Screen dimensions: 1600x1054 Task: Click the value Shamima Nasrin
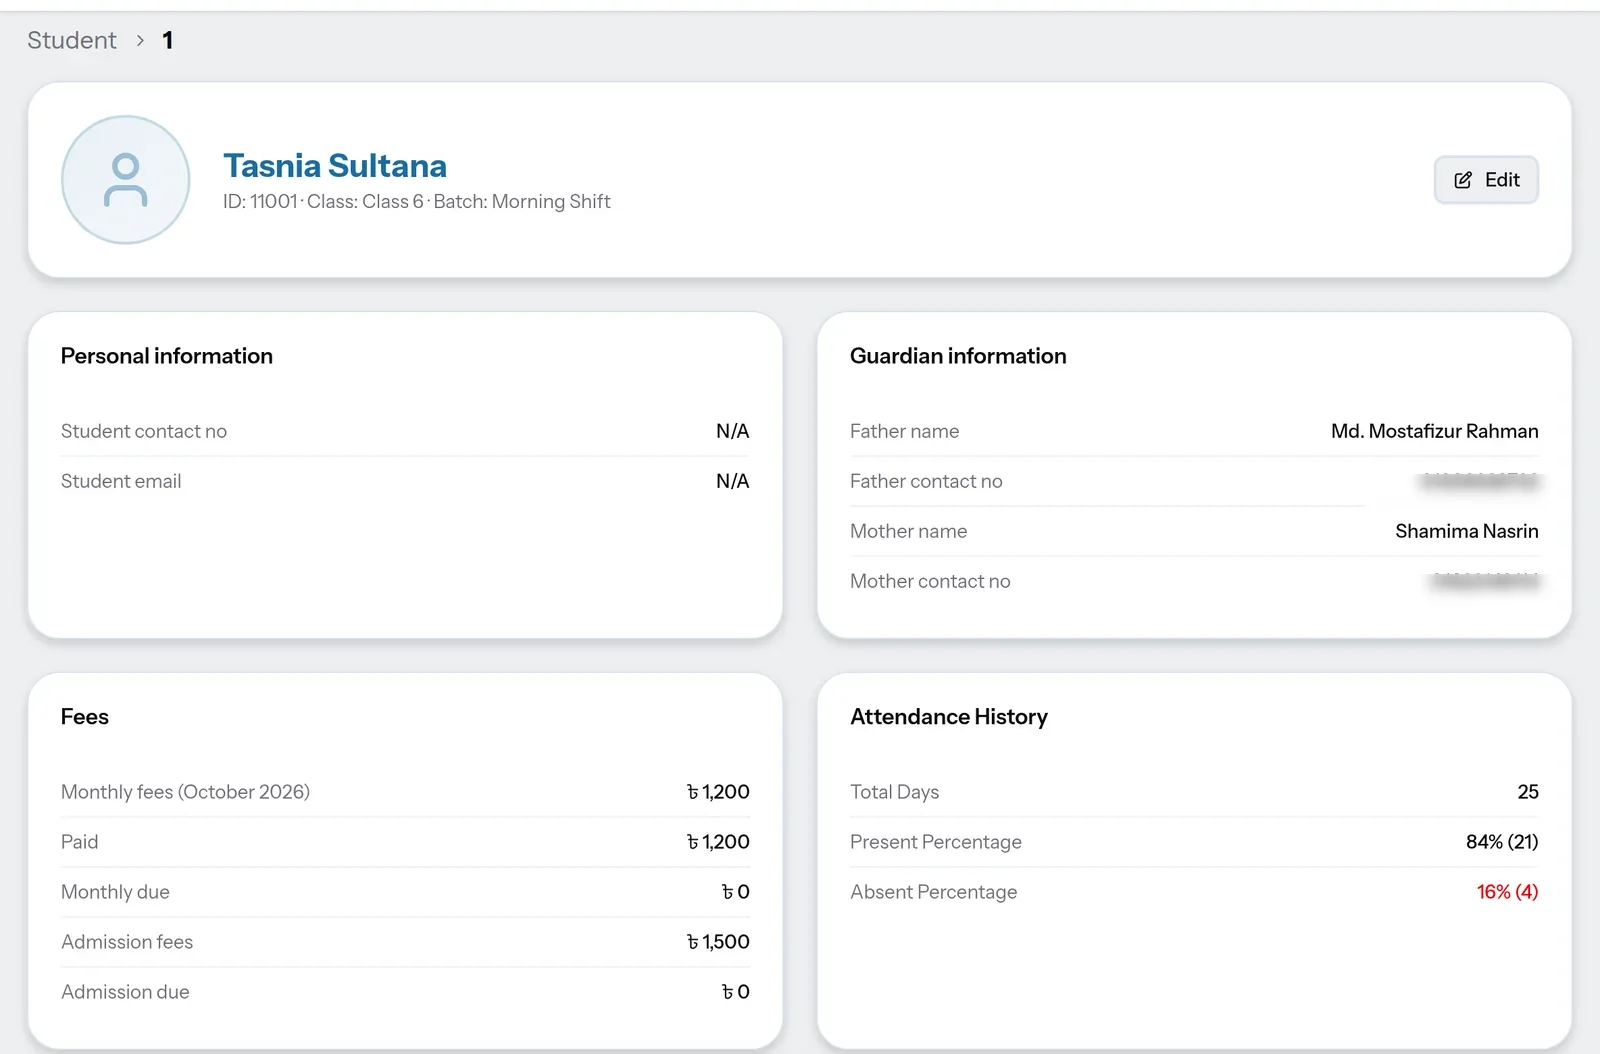pos(1467,531)
